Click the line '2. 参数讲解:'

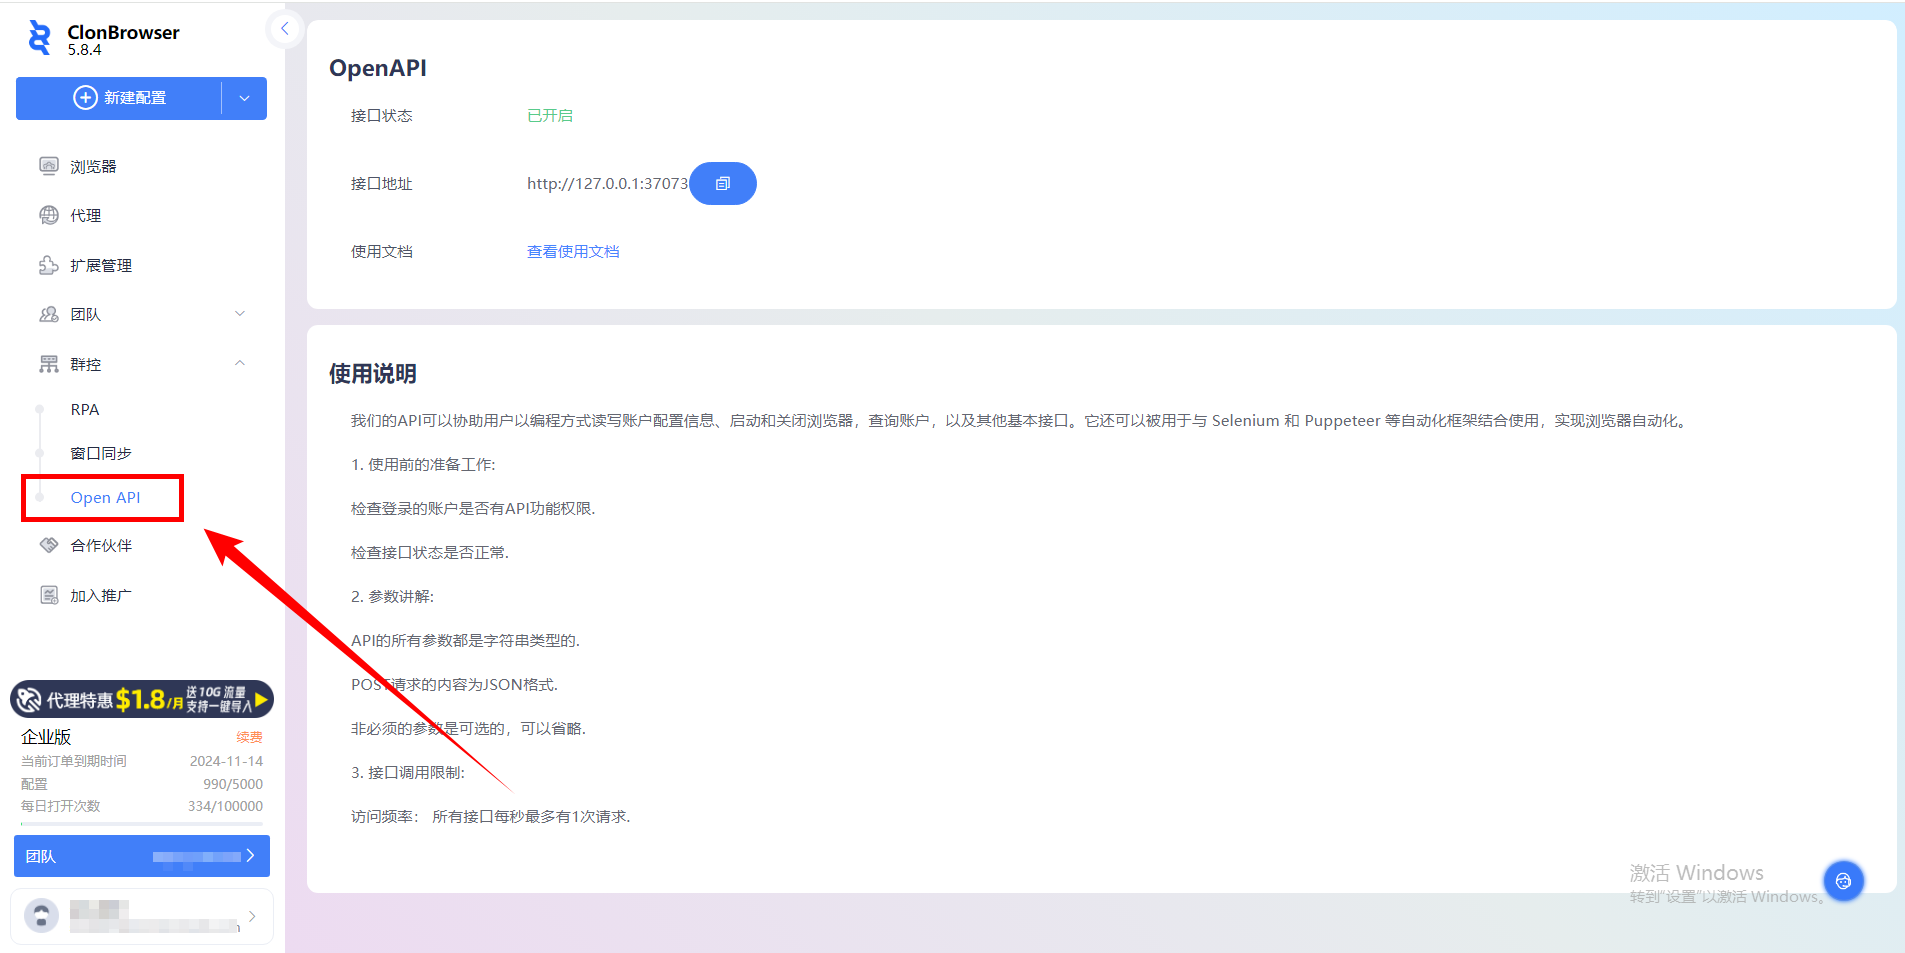click(x=392, y=596)
